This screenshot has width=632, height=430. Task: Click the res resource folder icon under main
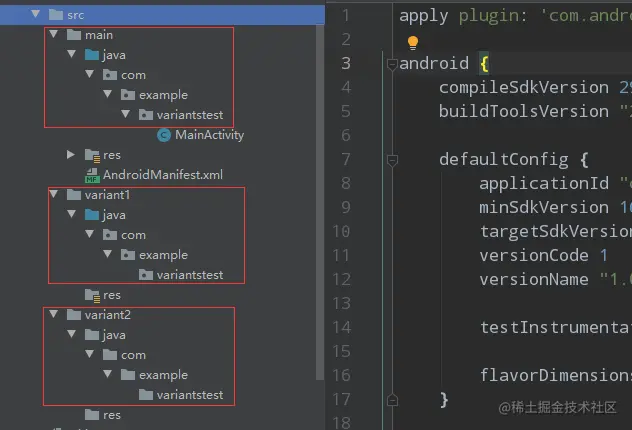(92, 155)
